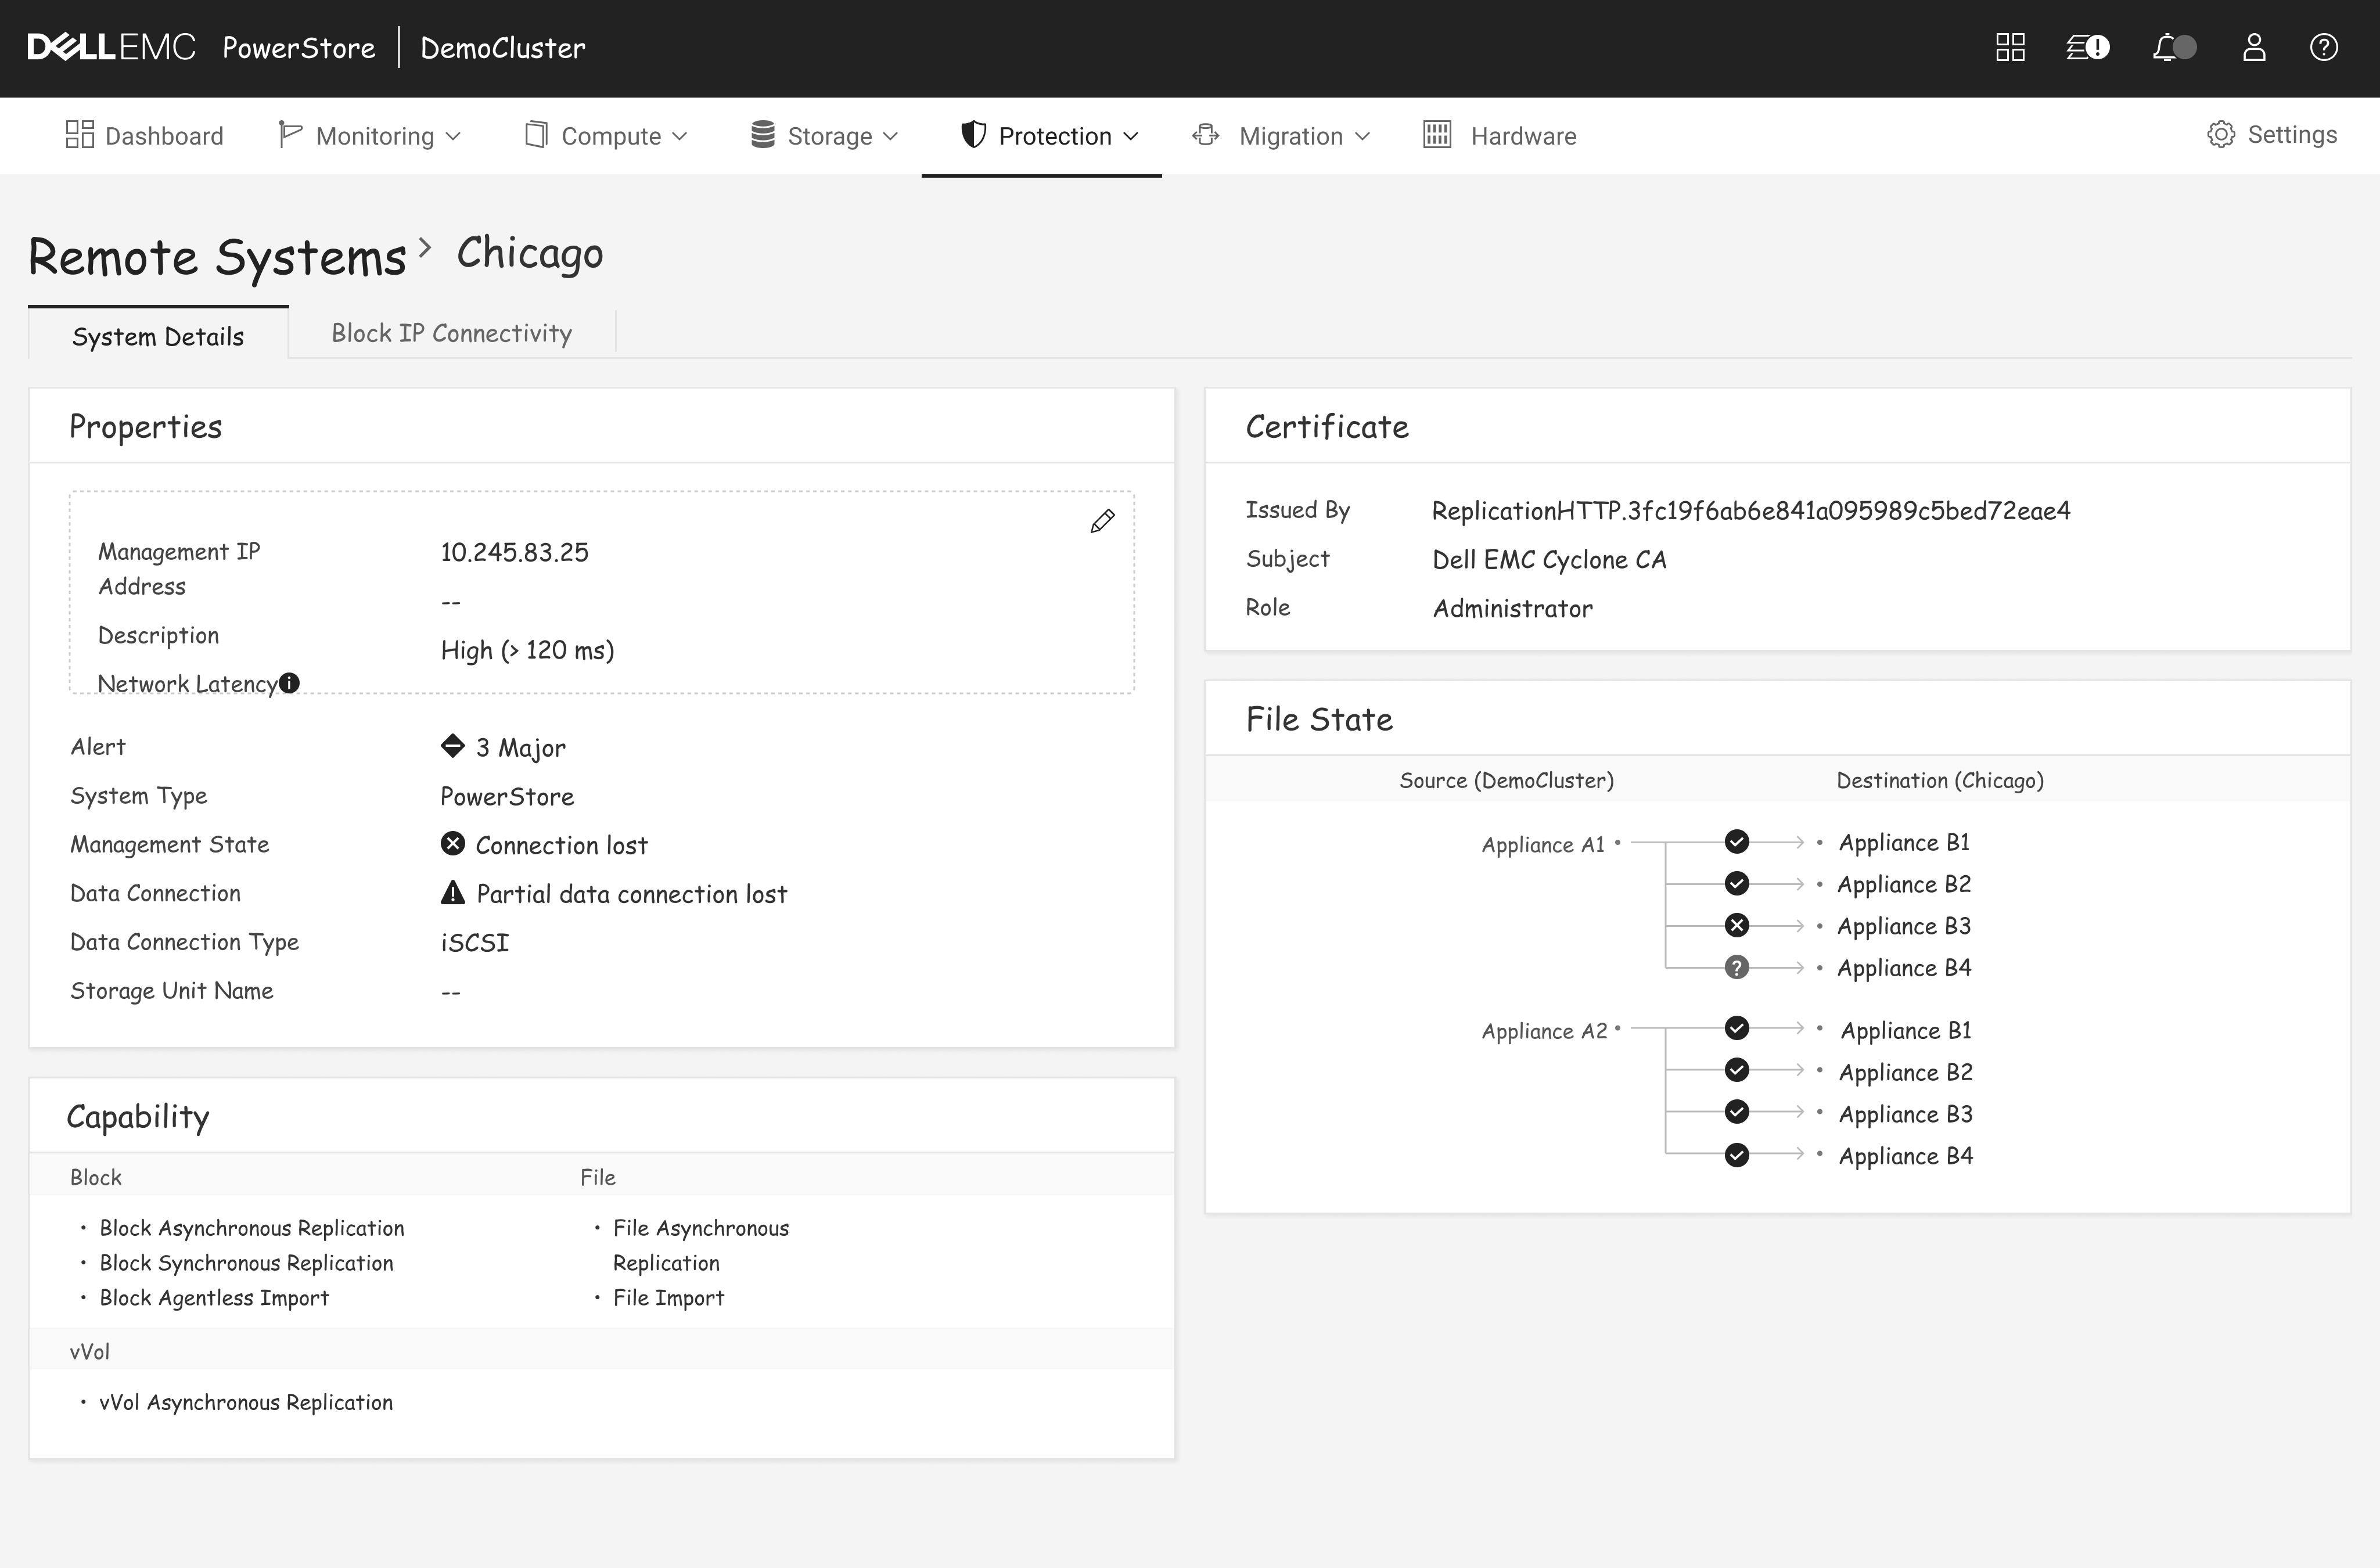Click unknown status icon for Appliance B4
The height and width of the screenshot is (1568, 2380).
[1737, 968]
